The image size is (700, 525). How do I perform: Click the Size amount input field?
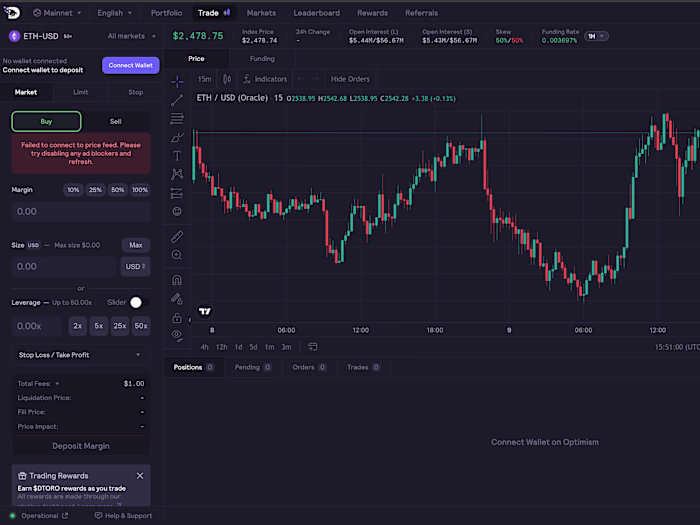coord(64,267)
